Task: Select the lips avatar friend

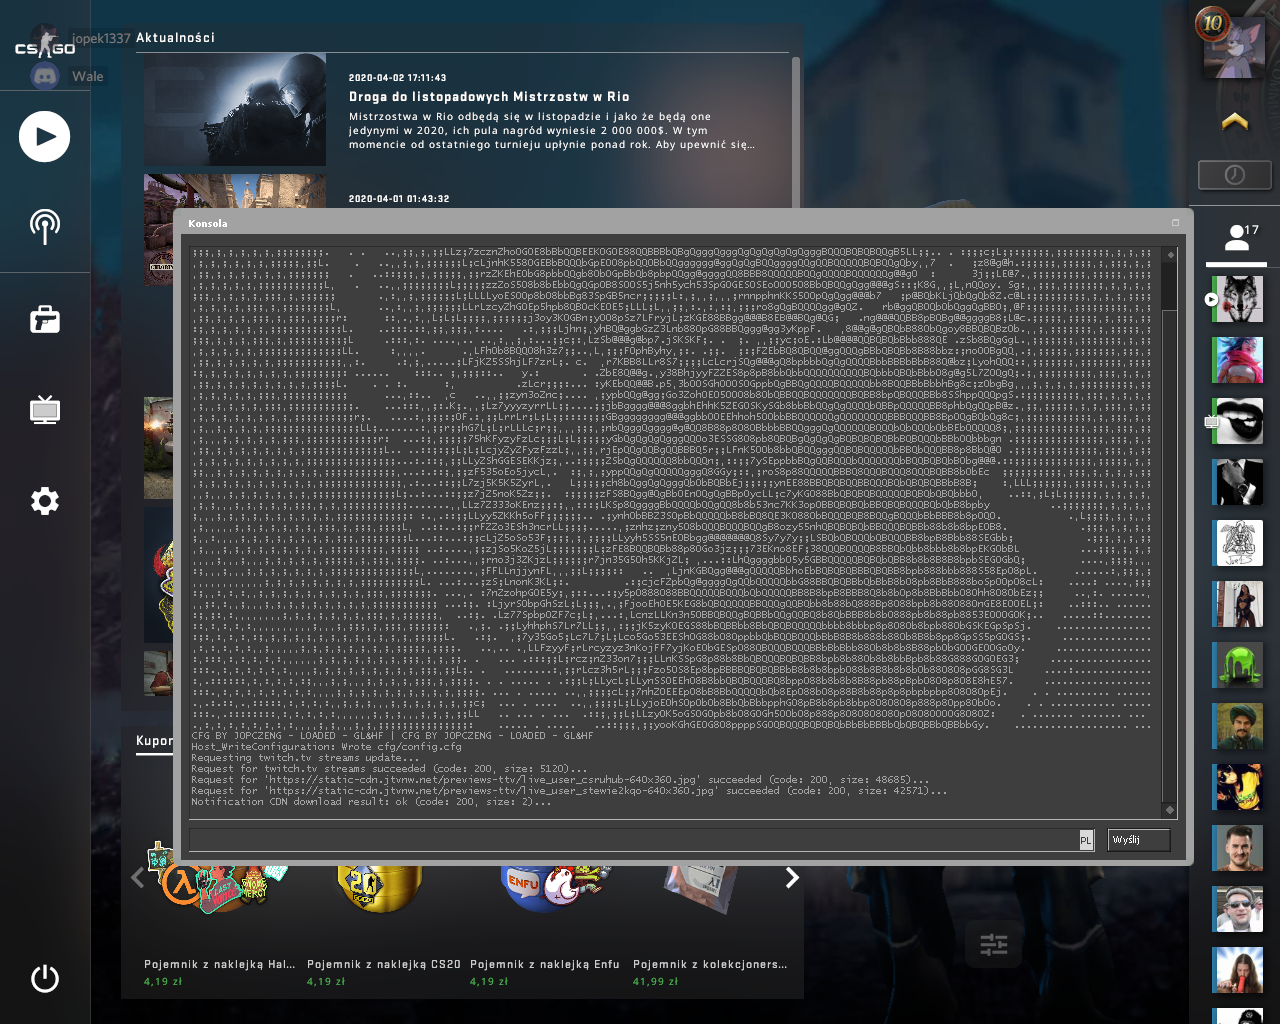Action: 1239,421
